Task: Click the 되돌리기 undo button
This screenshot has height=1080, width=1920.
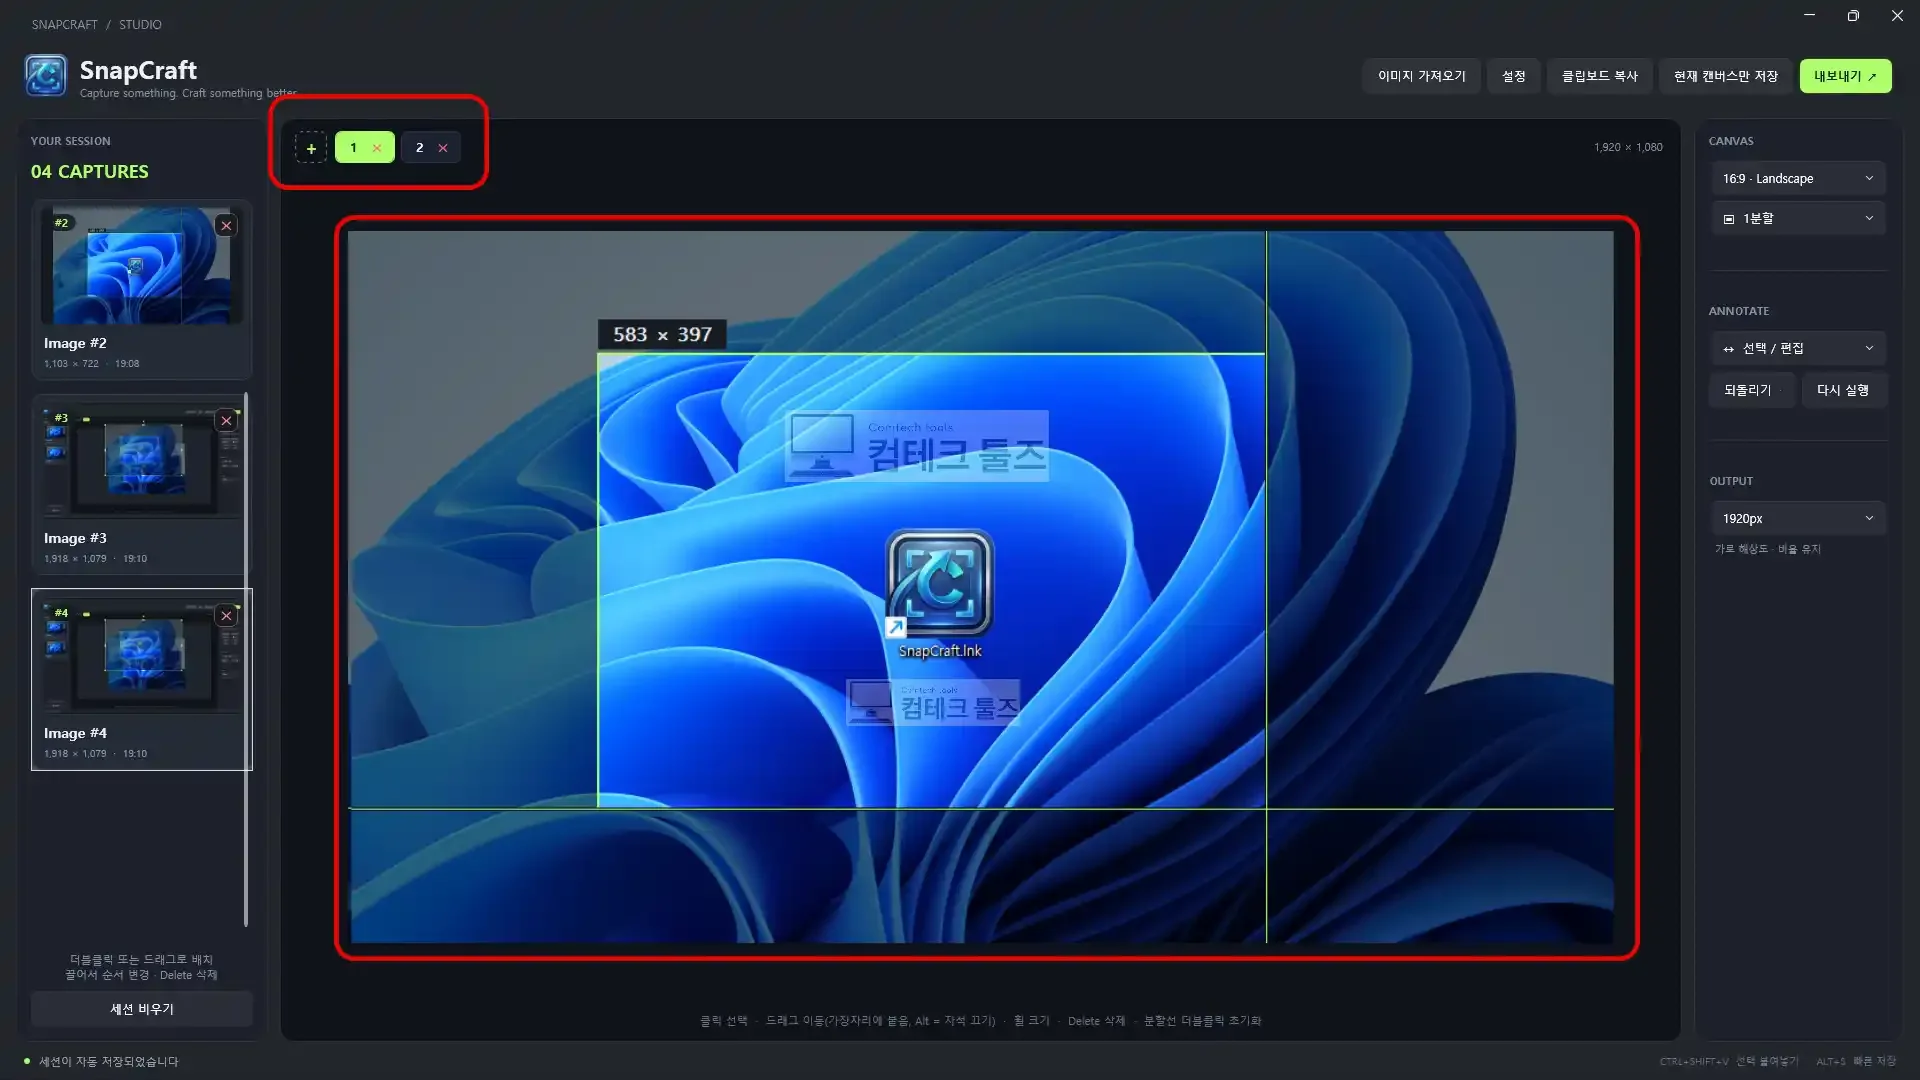Action: coord(1752,391)
